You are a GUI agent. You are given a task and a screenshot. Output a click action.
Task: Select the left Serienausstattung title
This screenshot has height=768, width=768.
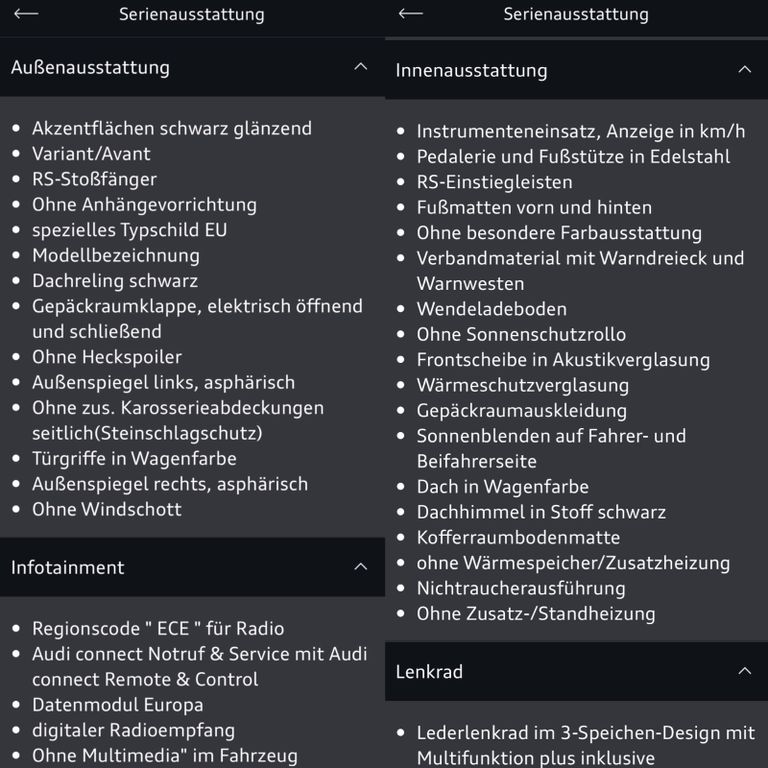192,14
